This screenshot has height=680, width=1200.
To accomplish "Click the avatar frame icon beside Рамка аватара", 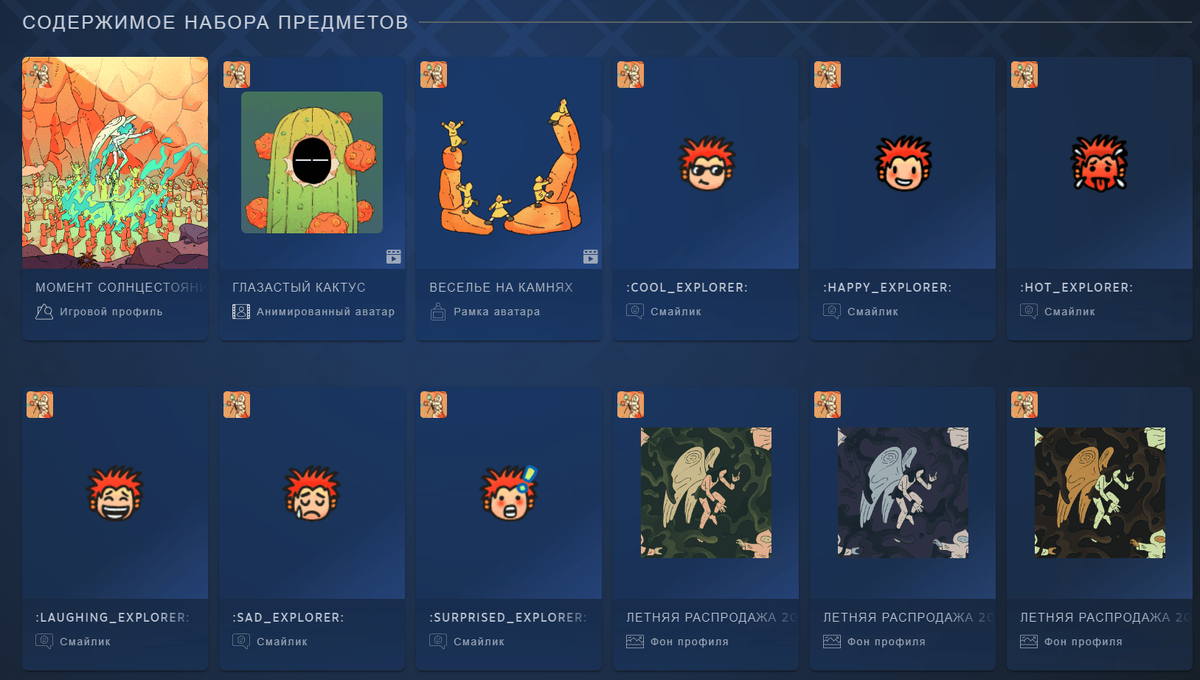I will point(438,312).
